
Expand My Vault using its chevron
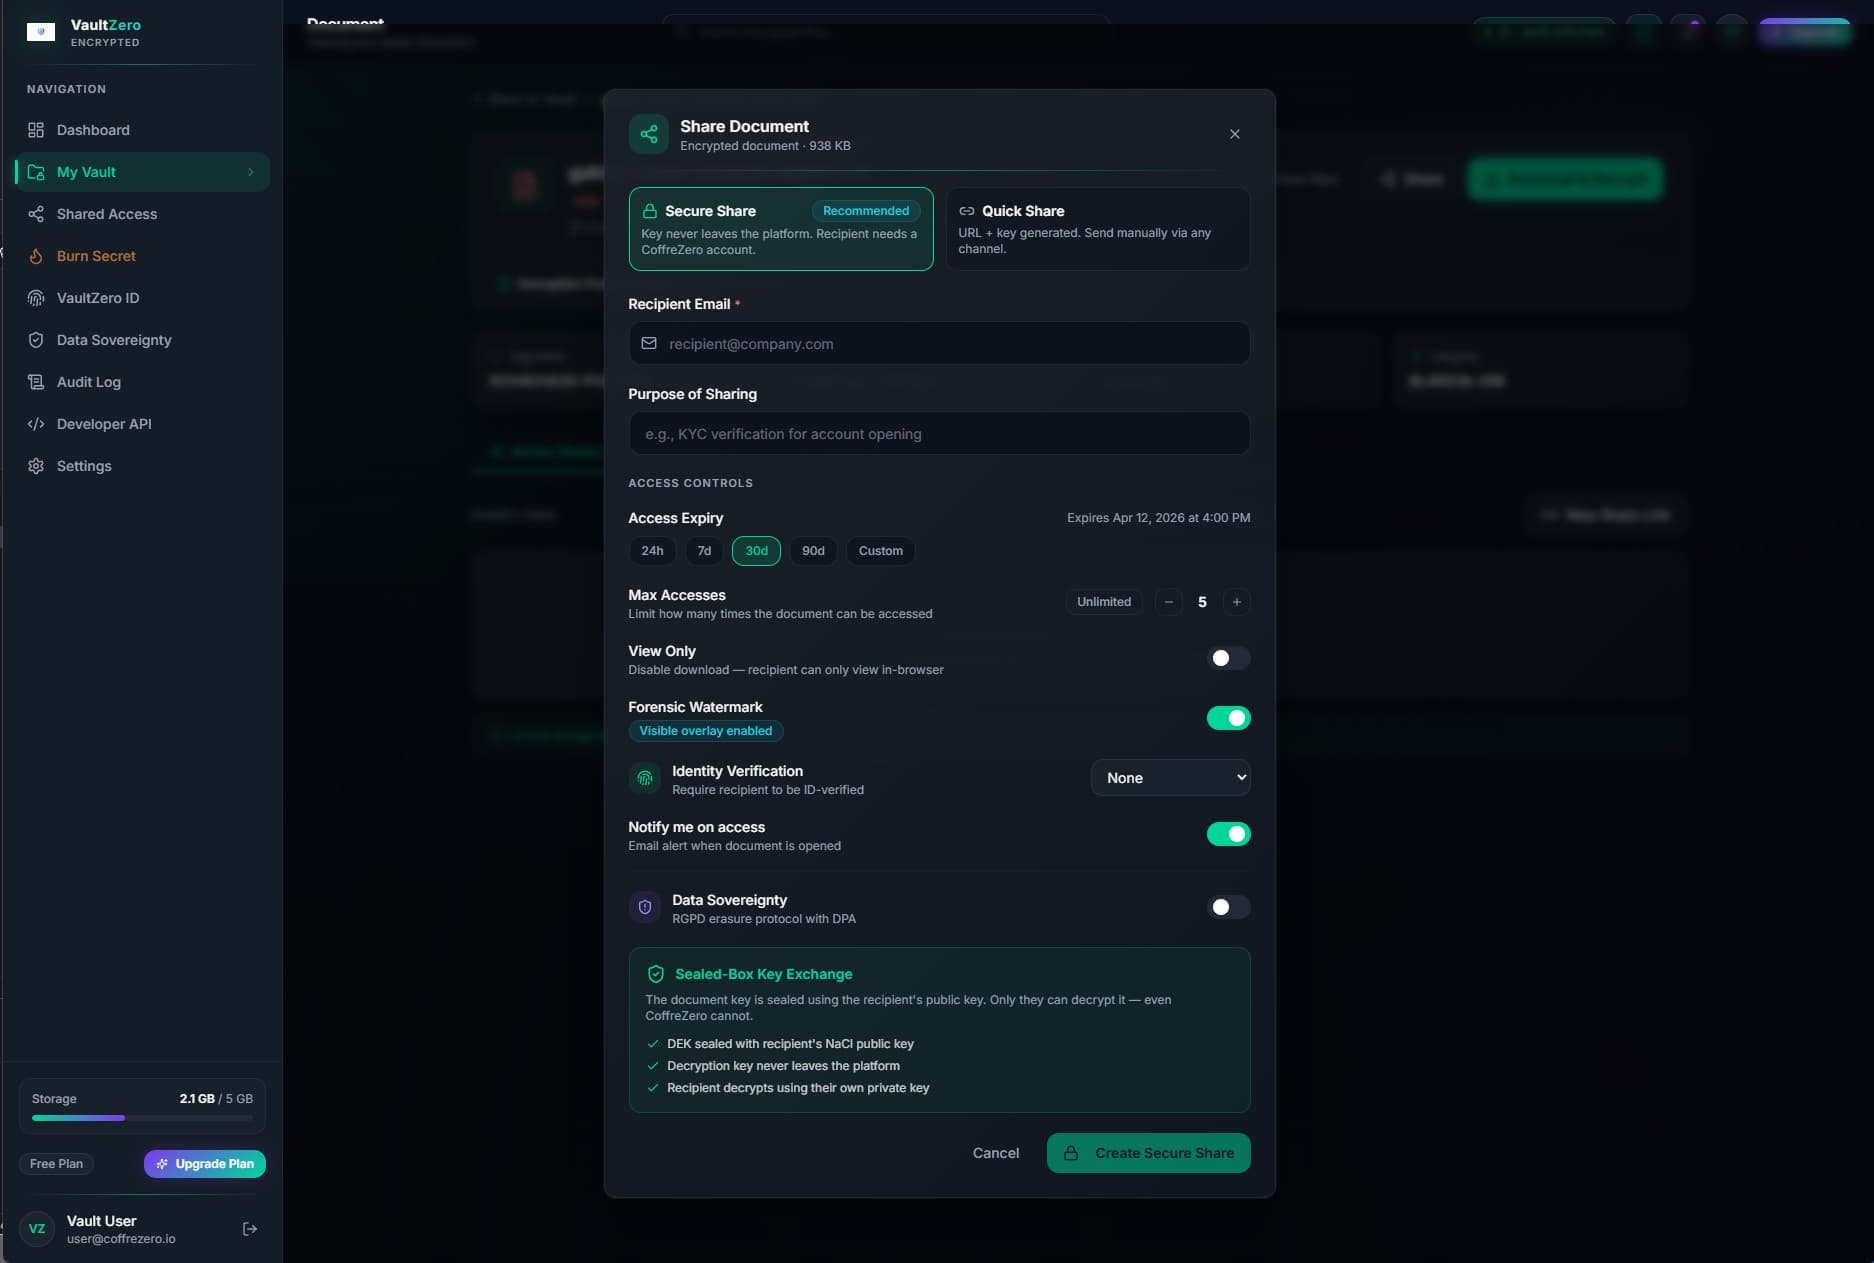click(251, 172)
